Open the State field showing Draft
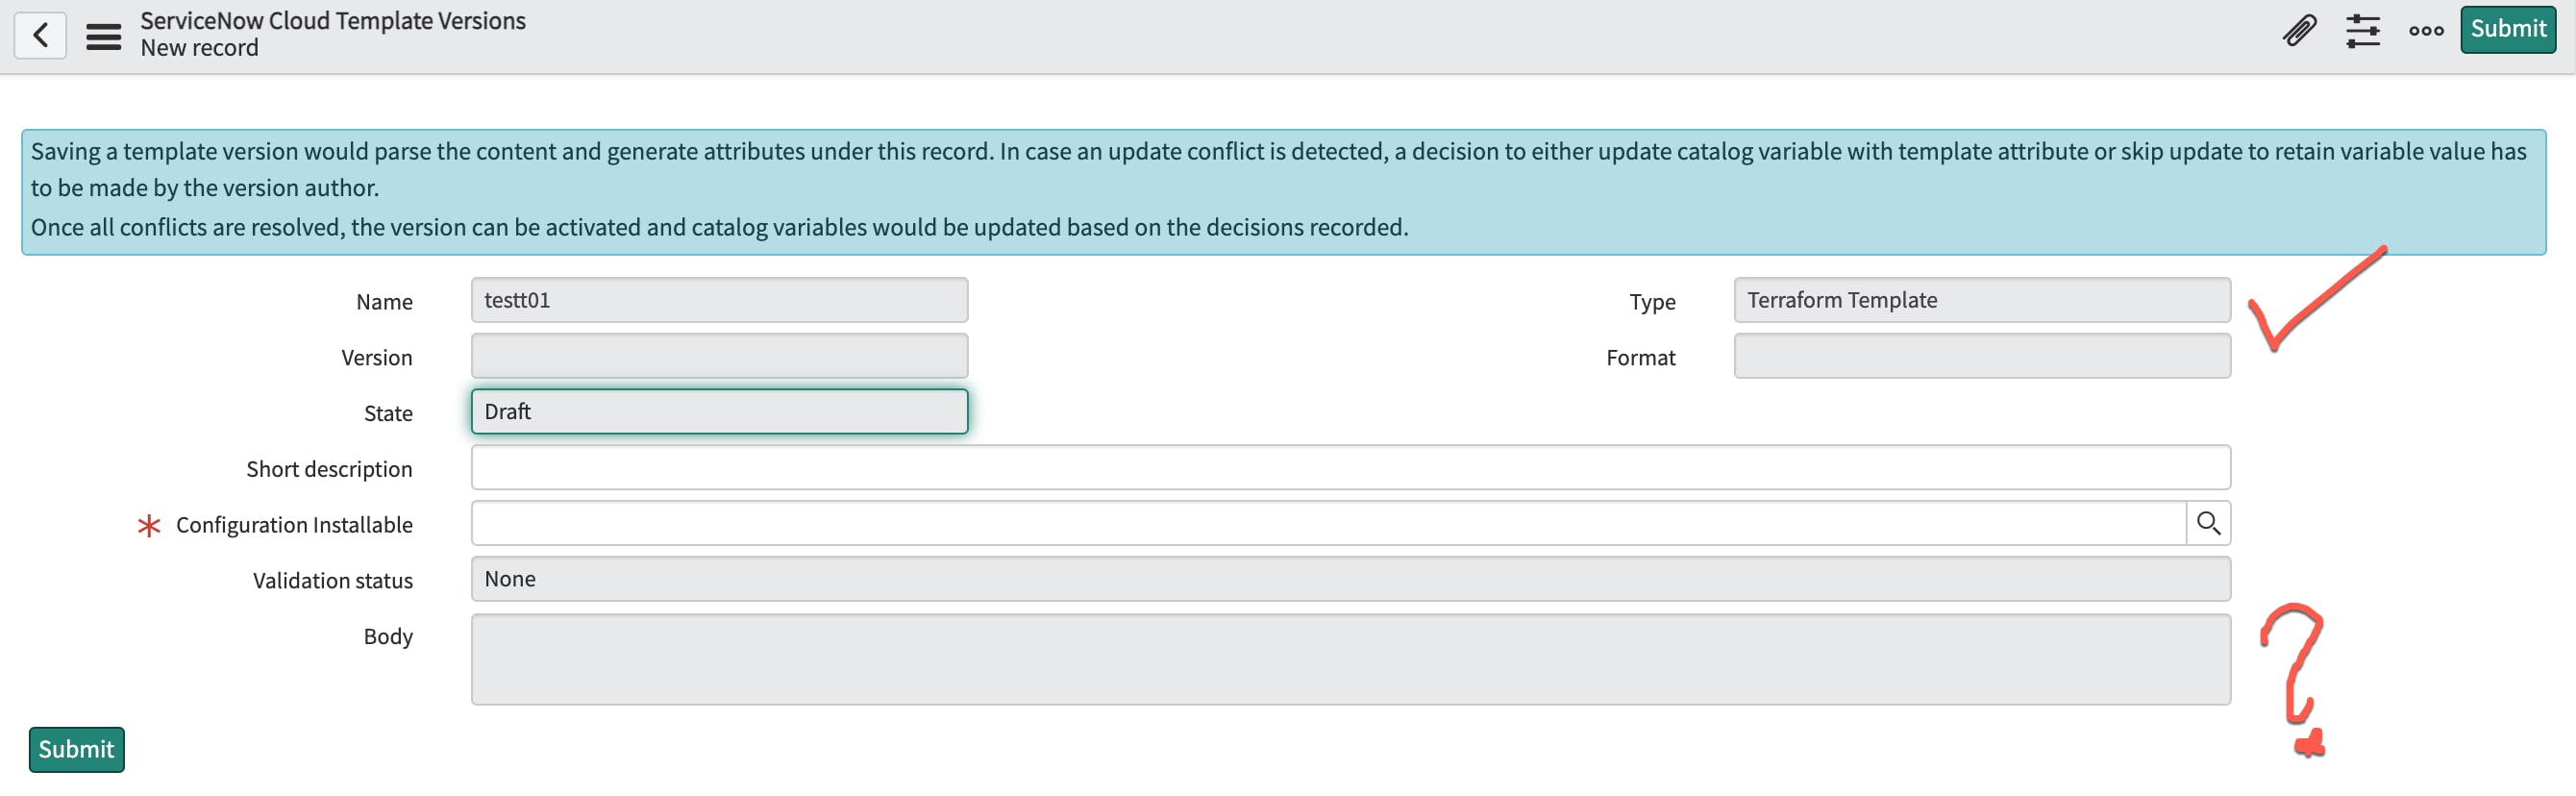 719,411
